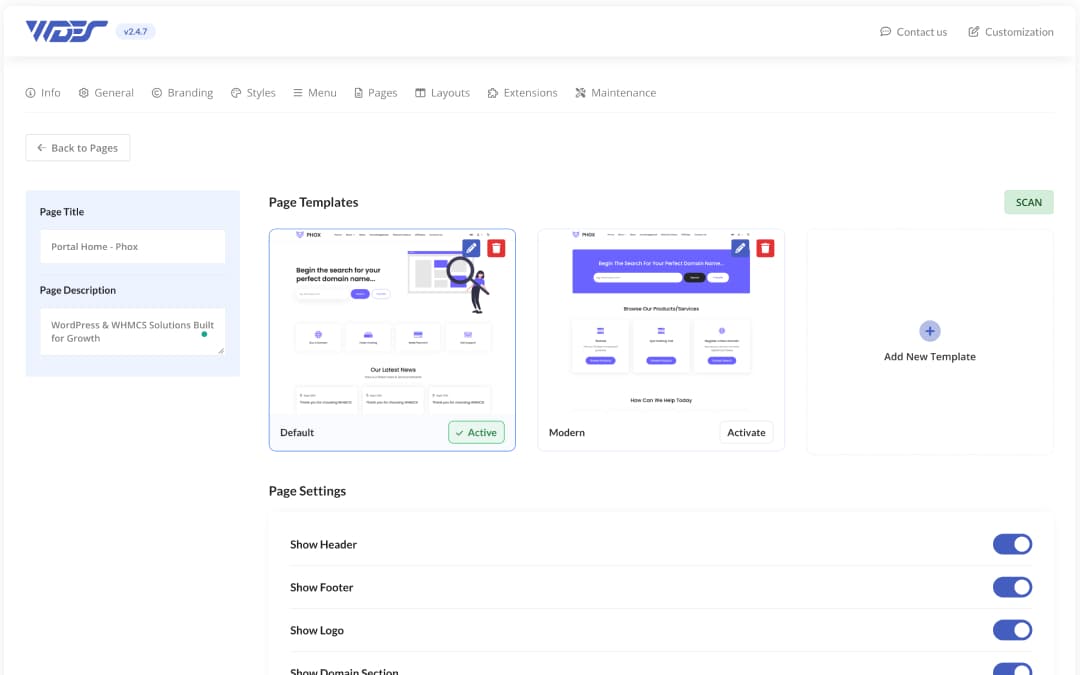Open the Contact us link
Screen dimensions: 1080x675
(x=913, y=32)
